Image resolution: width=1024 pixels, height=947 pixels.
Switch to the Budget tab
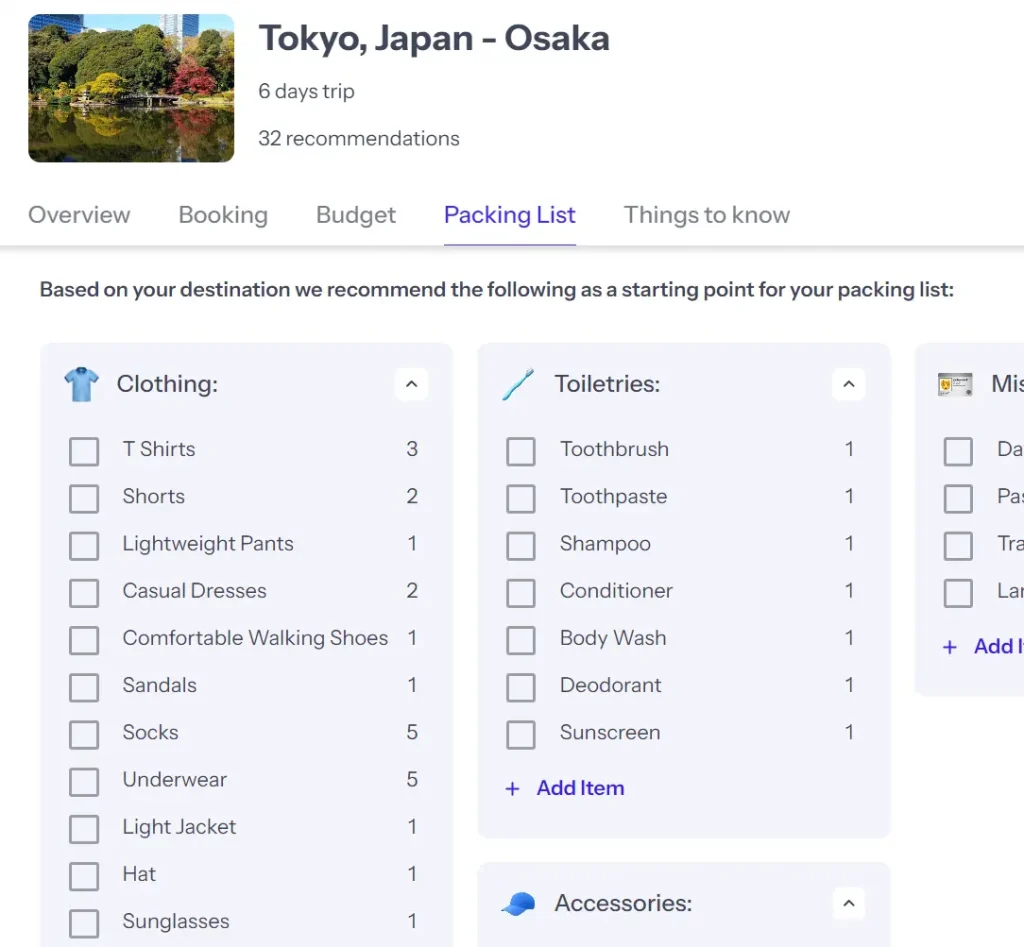coord(355,215)
